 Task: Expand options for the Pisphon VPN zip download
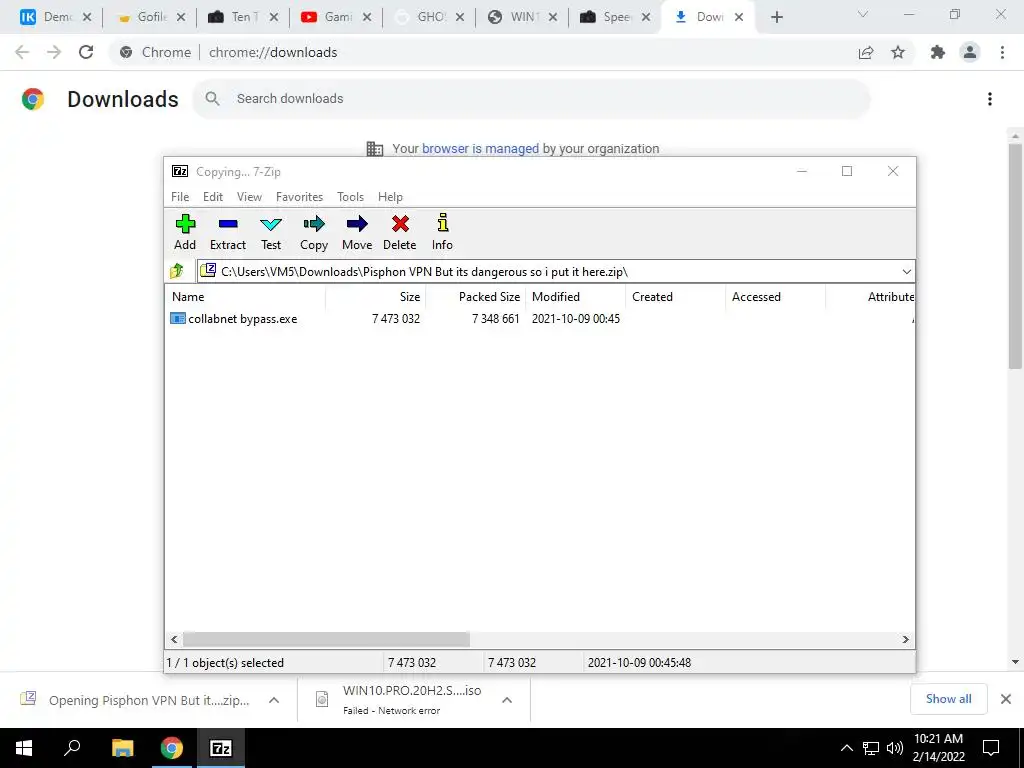click(274, 700)
